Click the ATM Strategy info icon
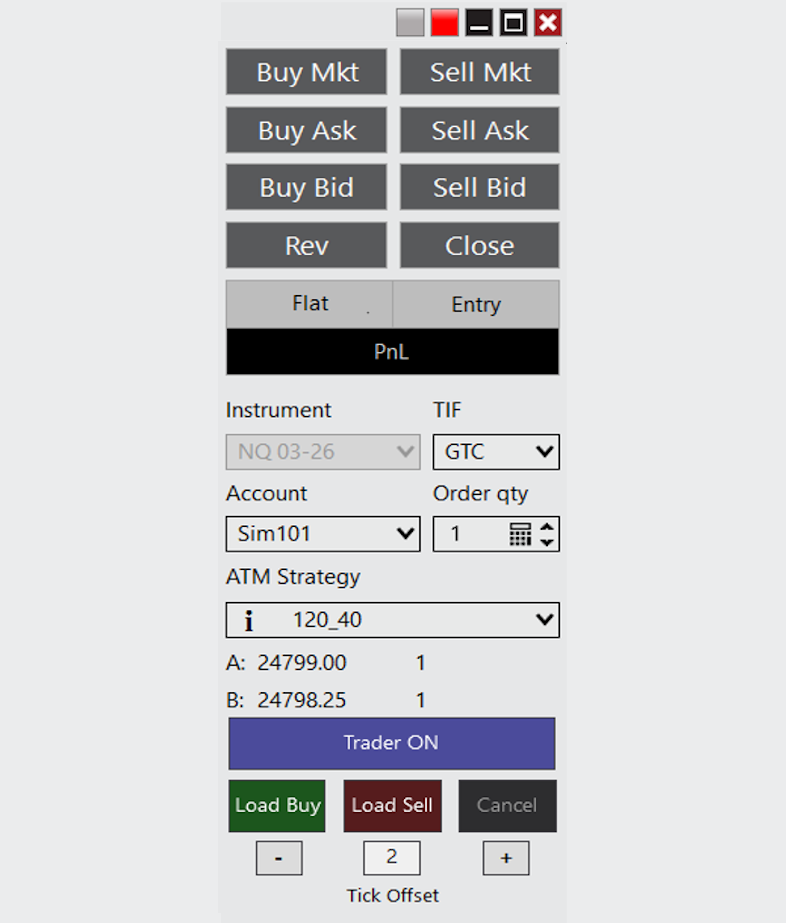 point(249,621)
